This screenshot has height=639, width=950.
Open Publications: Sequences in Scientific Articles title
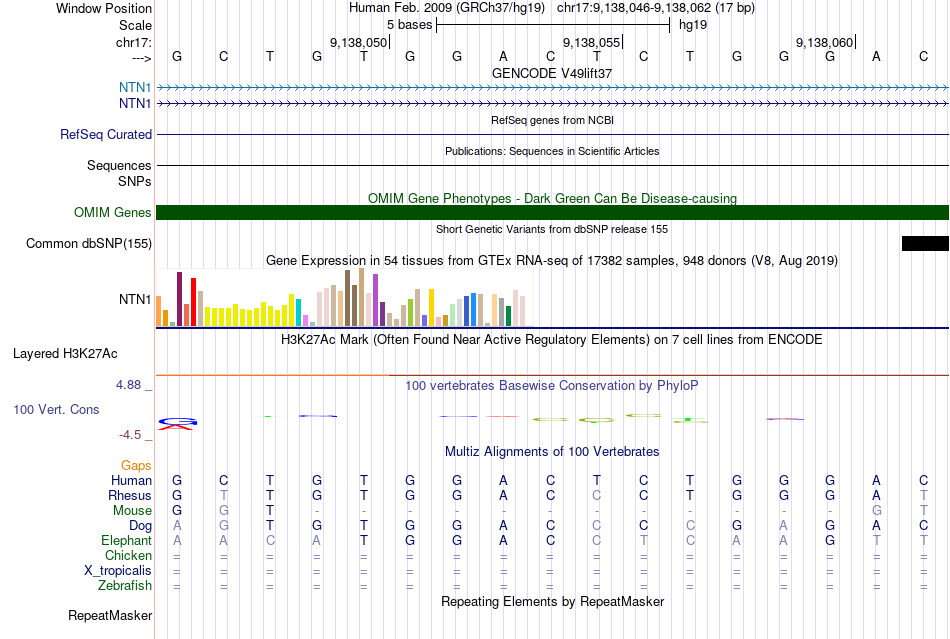coord(552,151)
